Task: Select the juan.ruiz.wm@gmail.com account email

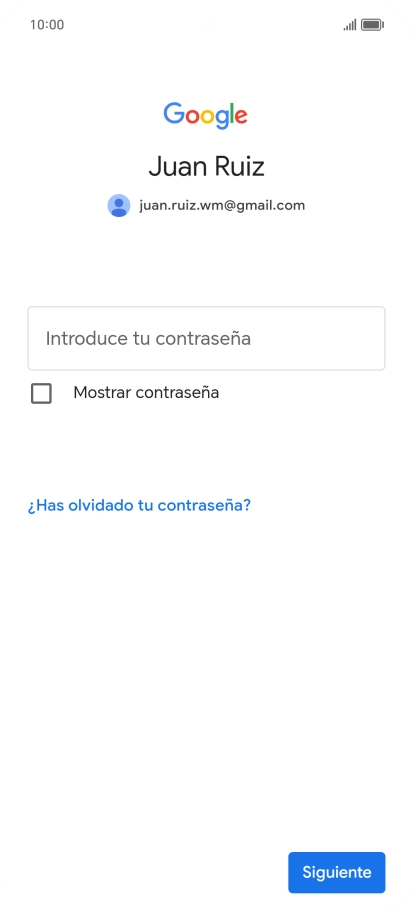Action: point(222,205)
